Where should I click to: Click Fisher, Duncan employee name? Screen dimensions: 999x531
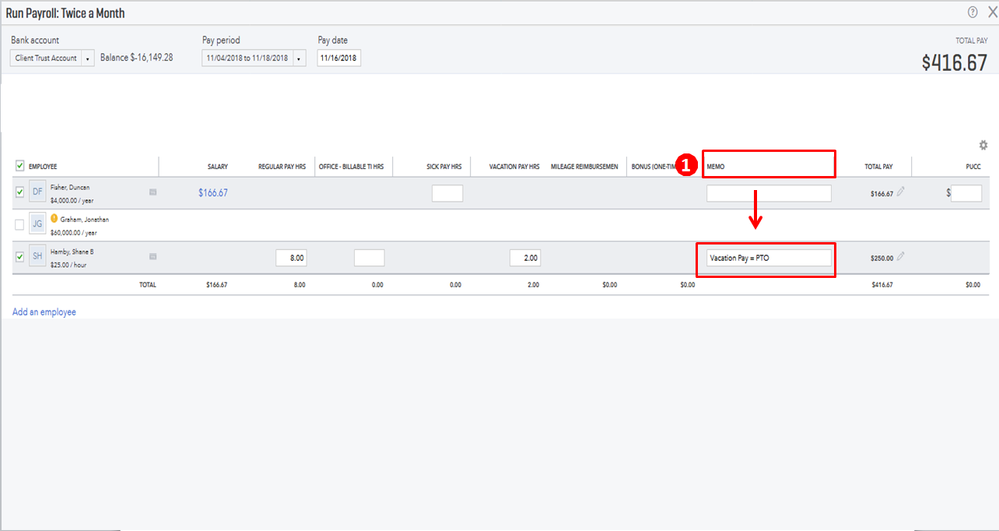tap(70, 187)
